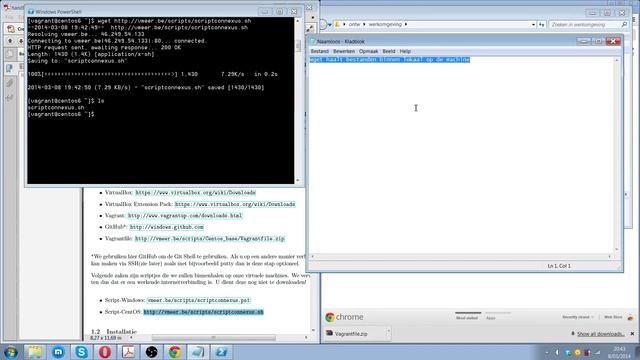Open the Windows Start menu orb
This screenshot has width=640, height=360.
(x=11, y=352)
